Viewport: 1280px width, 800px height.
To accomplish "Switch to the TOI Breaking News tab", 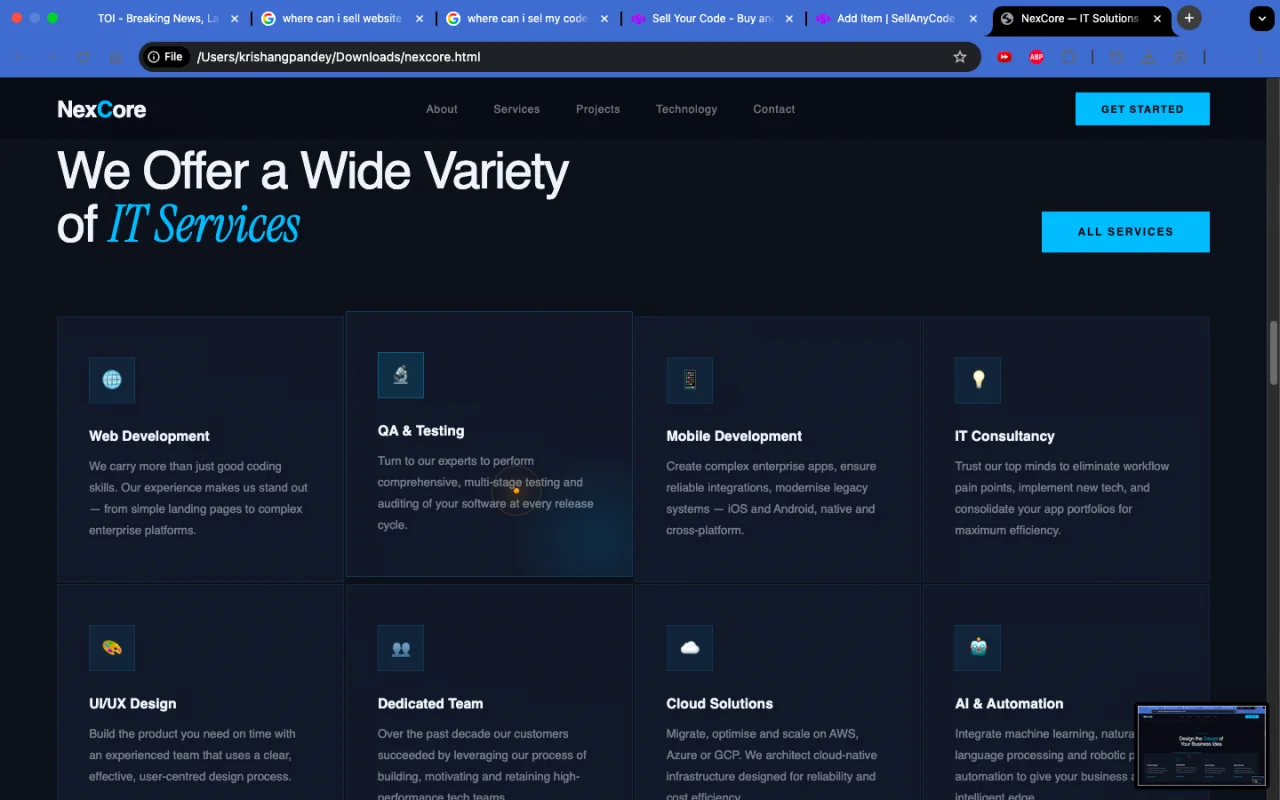I will (159, 18).
